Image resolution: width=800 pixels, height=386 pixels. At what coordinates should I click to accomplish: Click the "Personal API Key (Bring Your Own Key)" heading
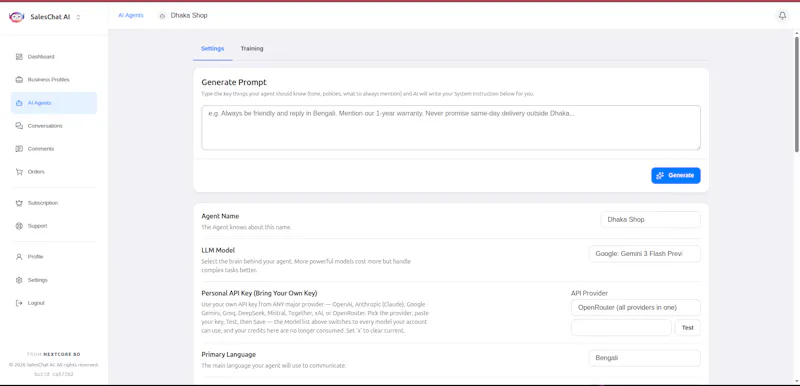(259, 293)
